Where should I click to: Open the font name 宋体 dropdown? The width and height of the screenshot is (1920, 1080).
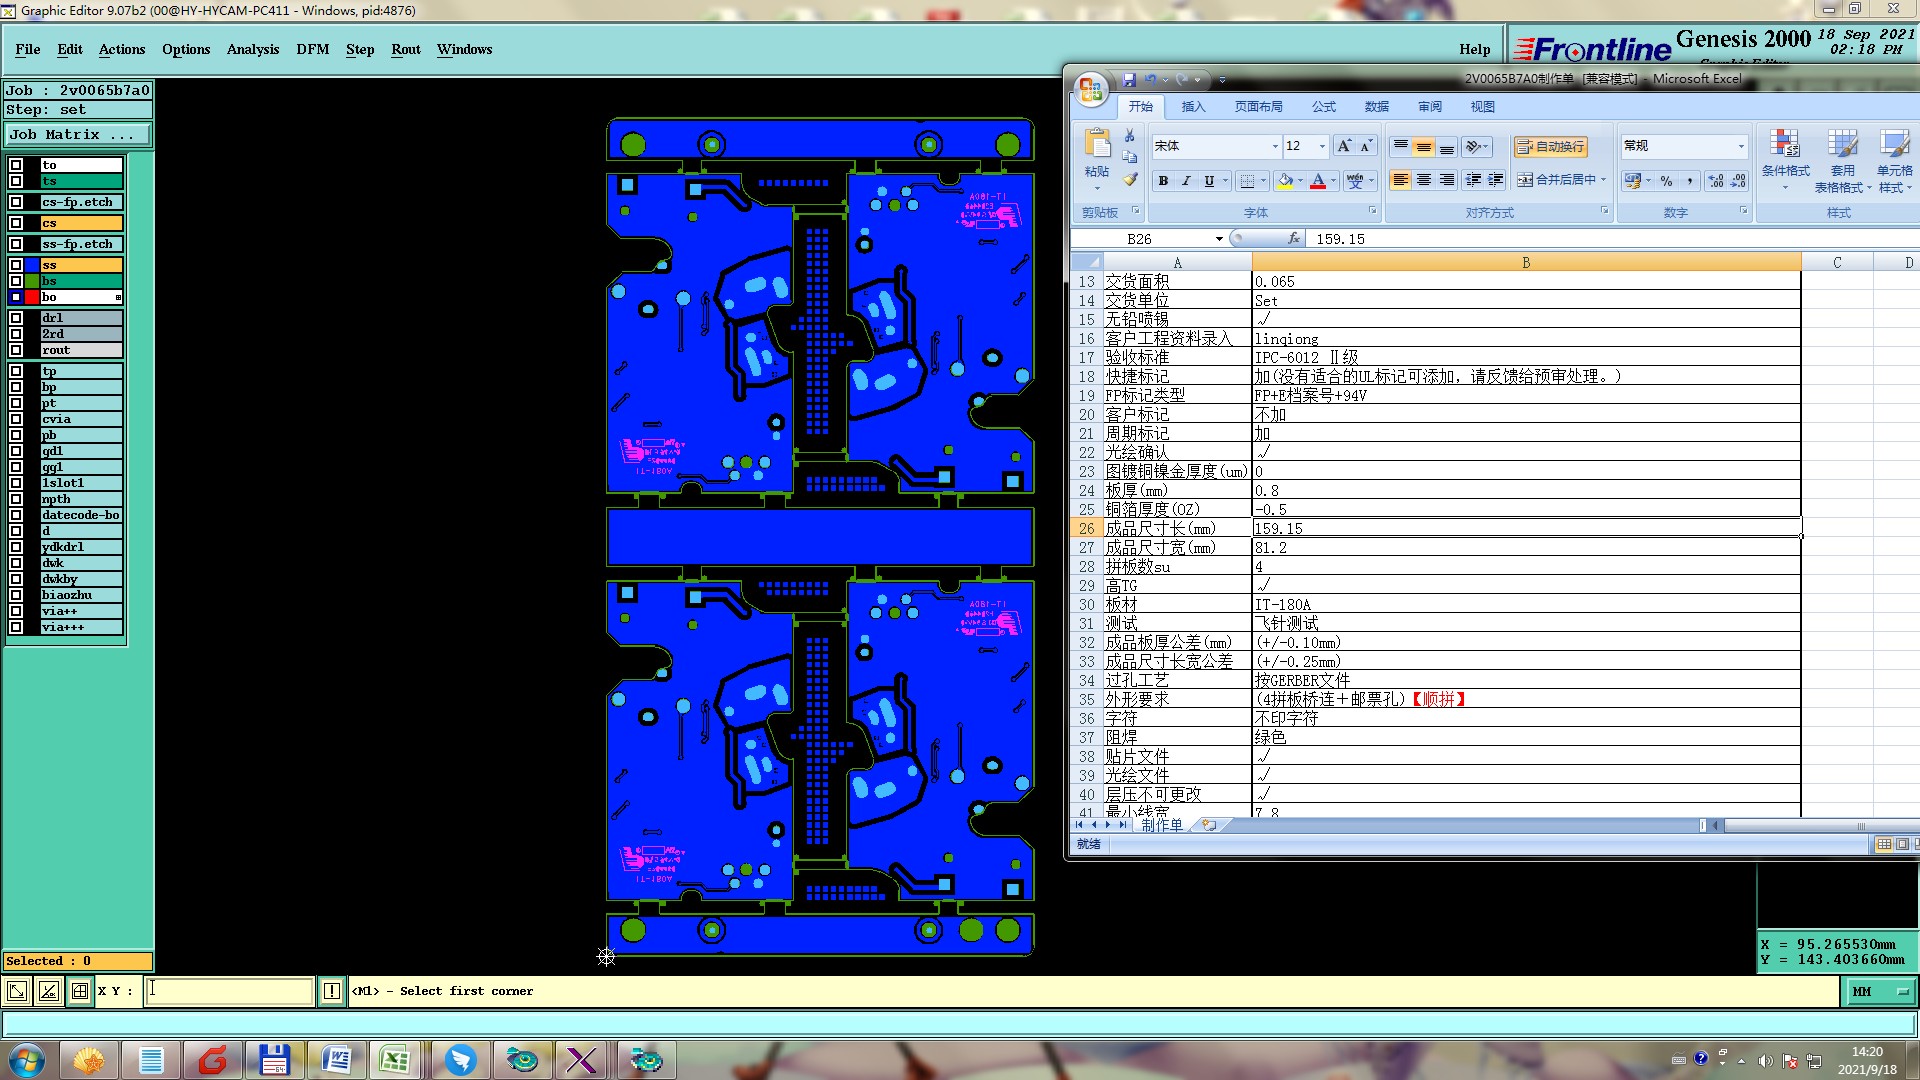pos(1275,146)
